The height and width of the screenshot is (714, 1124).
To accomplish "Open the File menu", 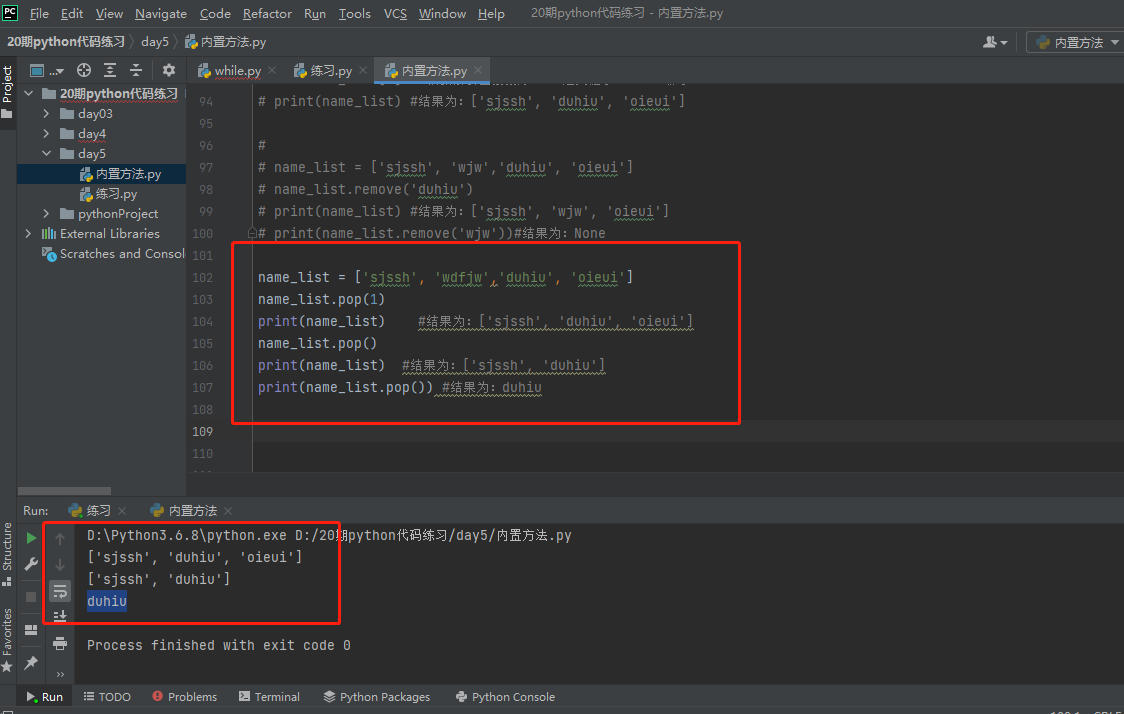I will click(x=39, y=14).
